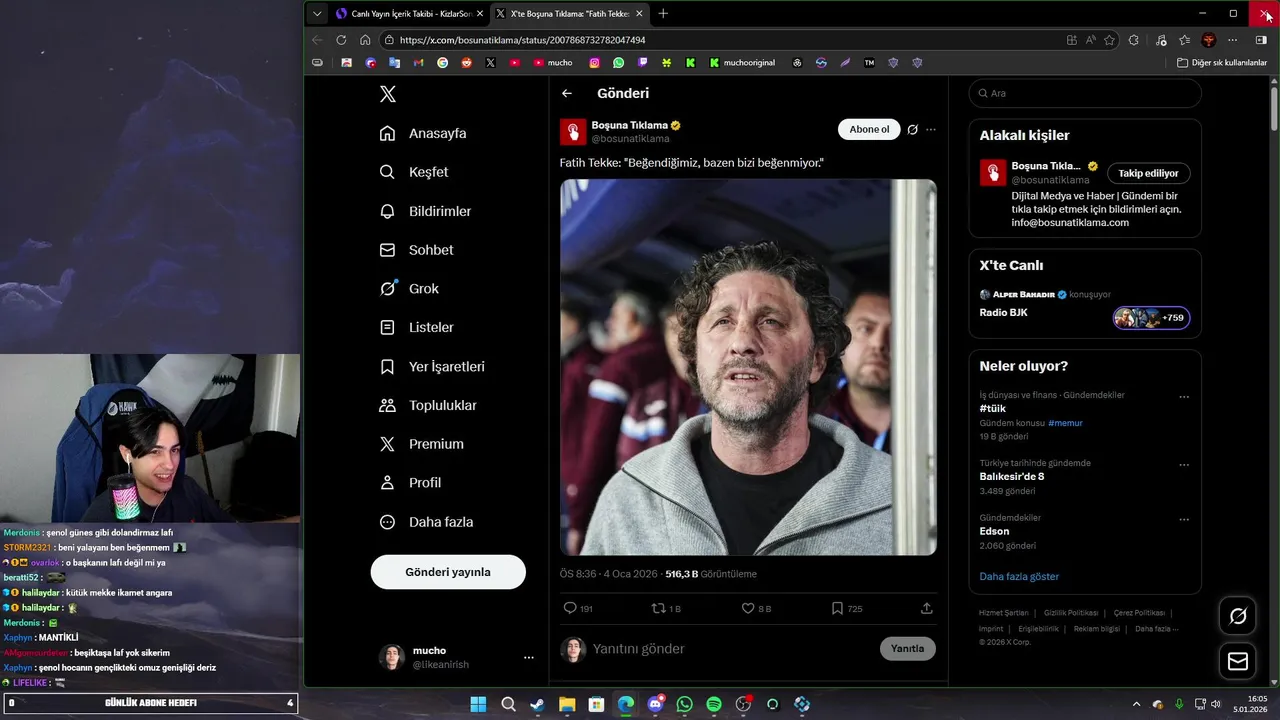Open #memur hashtag link
This screenshot has width=1280, height=720.
[x=1065, y=423]
